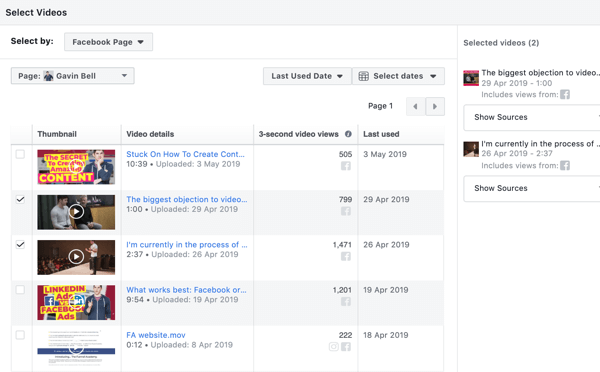600x372 pixels.
Task: Click the Selected videos (2) heading
Action: (501, 43)
